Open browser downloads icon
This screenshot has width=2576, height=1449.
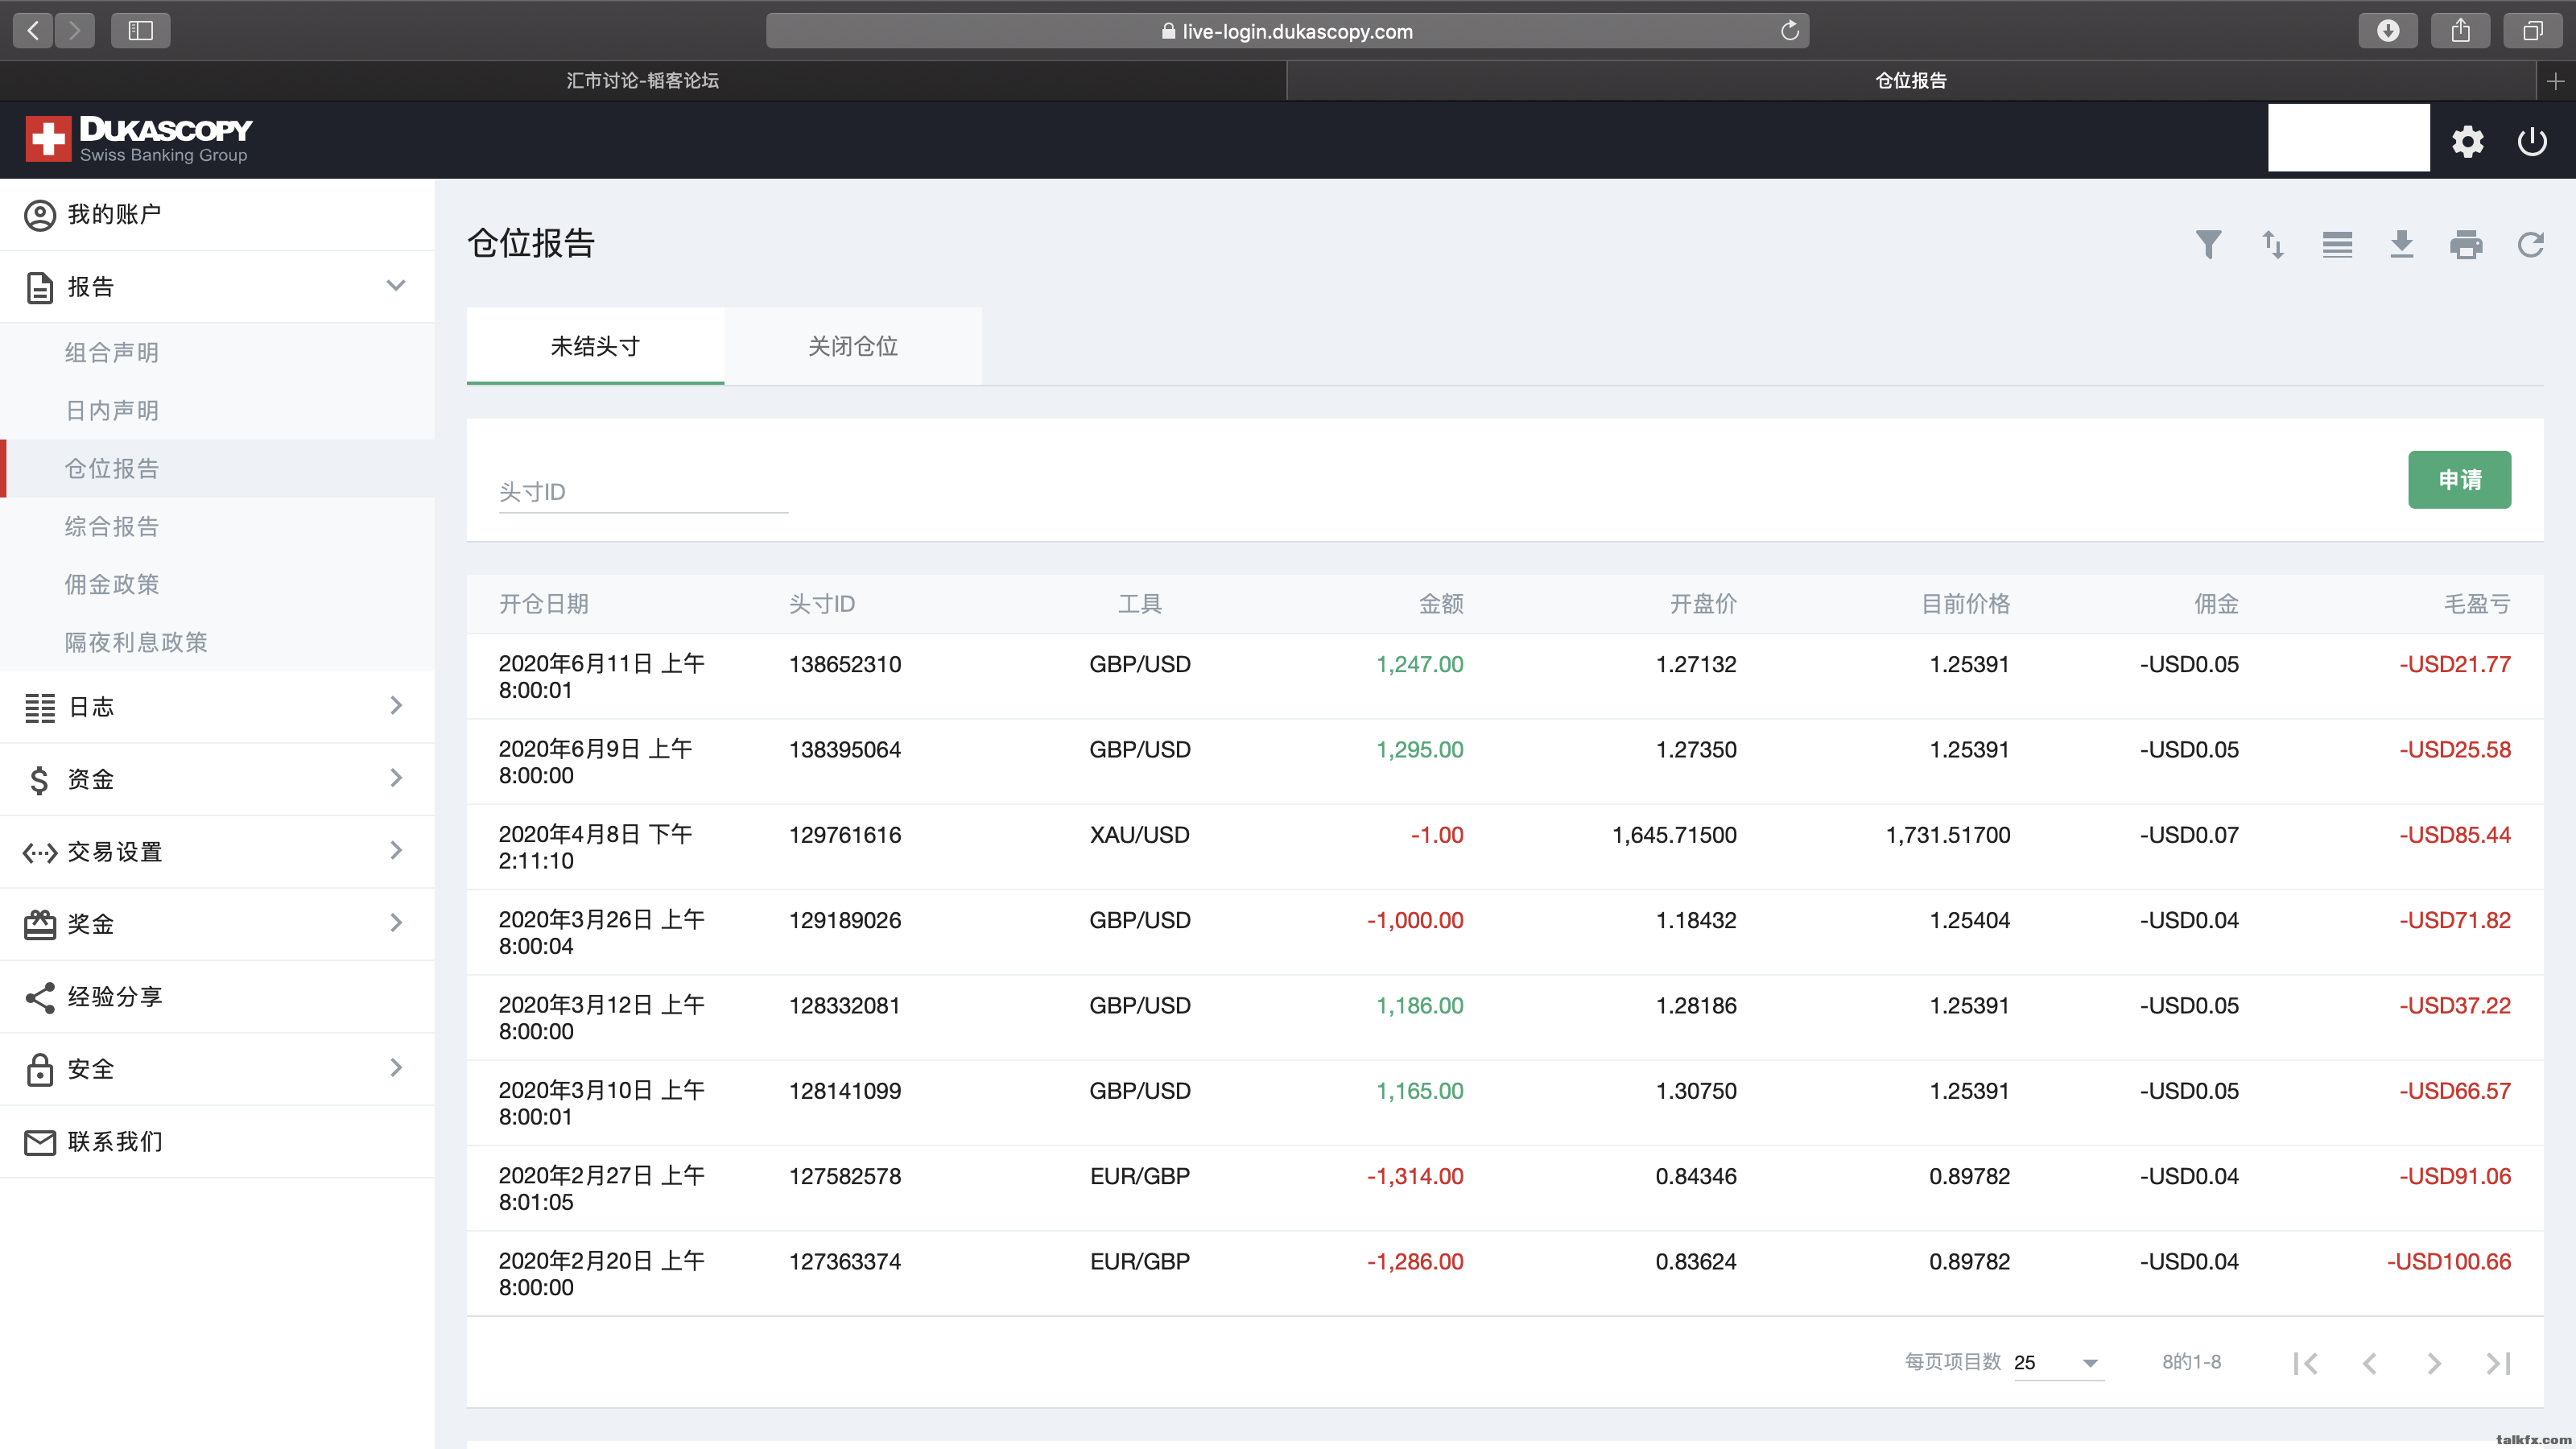coord(2387,30)
